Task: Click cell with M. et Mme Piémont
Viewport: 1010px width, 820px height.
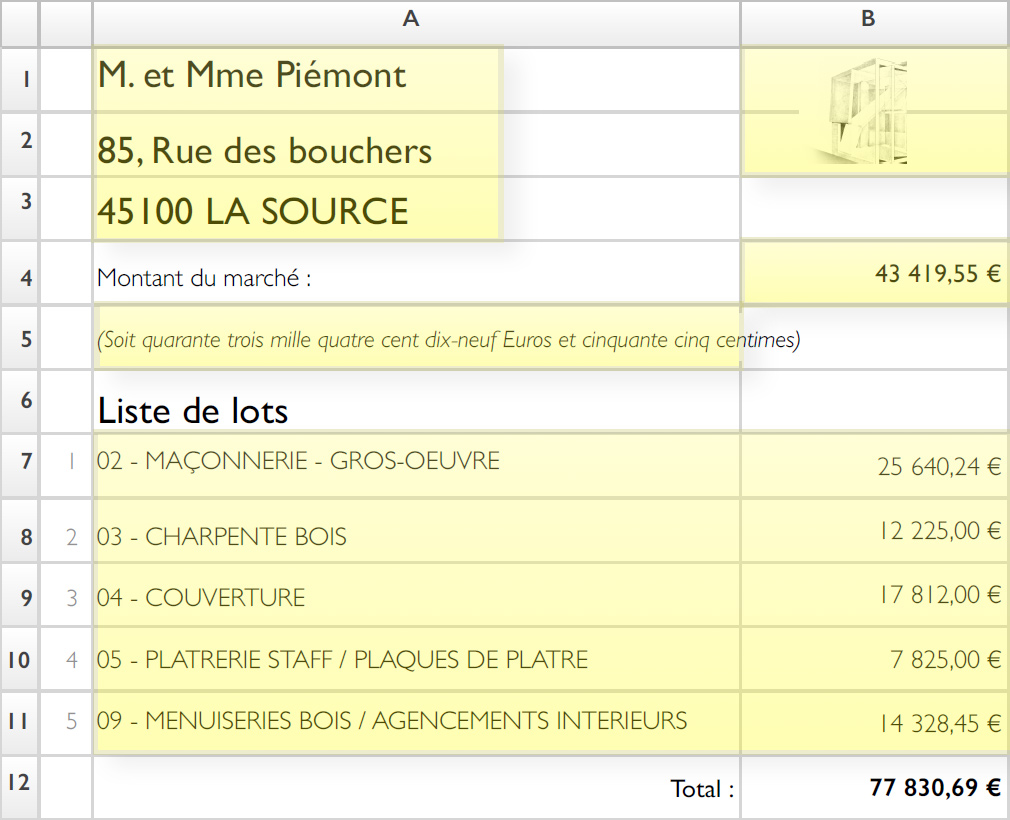Action: (252, 76)
